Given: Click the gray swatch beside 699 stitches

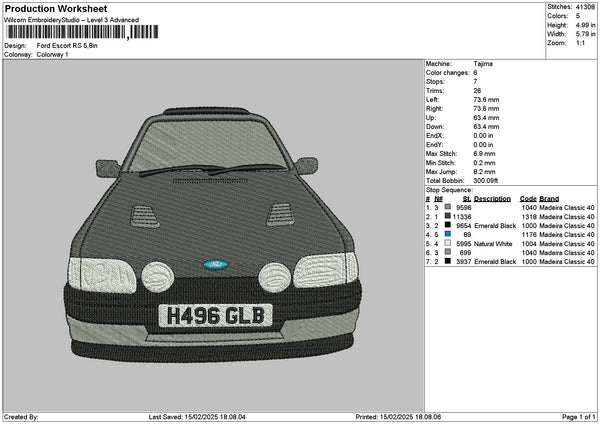Looking at the screenshot, I should (446, 252).
